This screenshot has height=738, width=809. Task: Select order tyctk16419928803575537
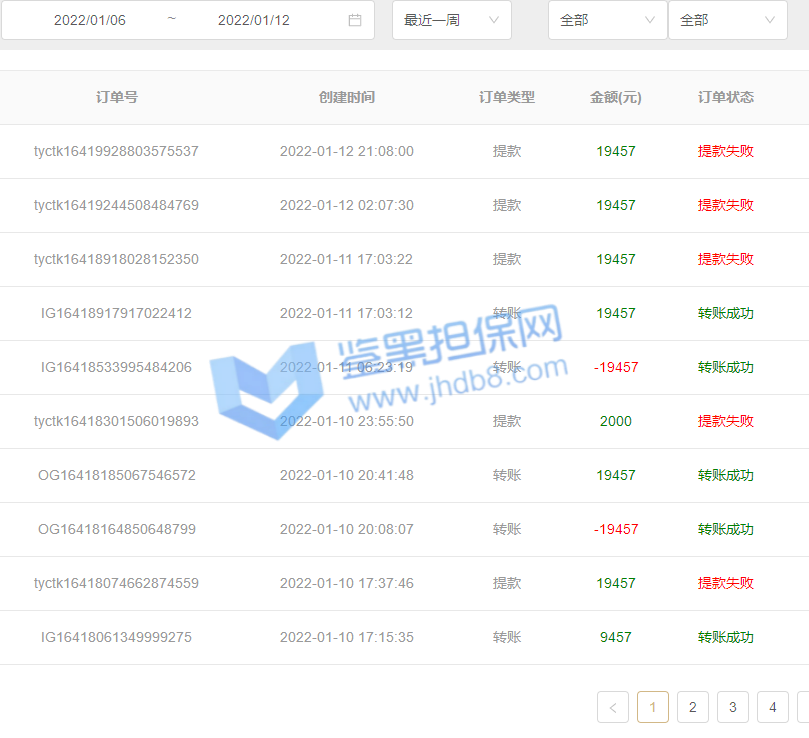point(117,151)
